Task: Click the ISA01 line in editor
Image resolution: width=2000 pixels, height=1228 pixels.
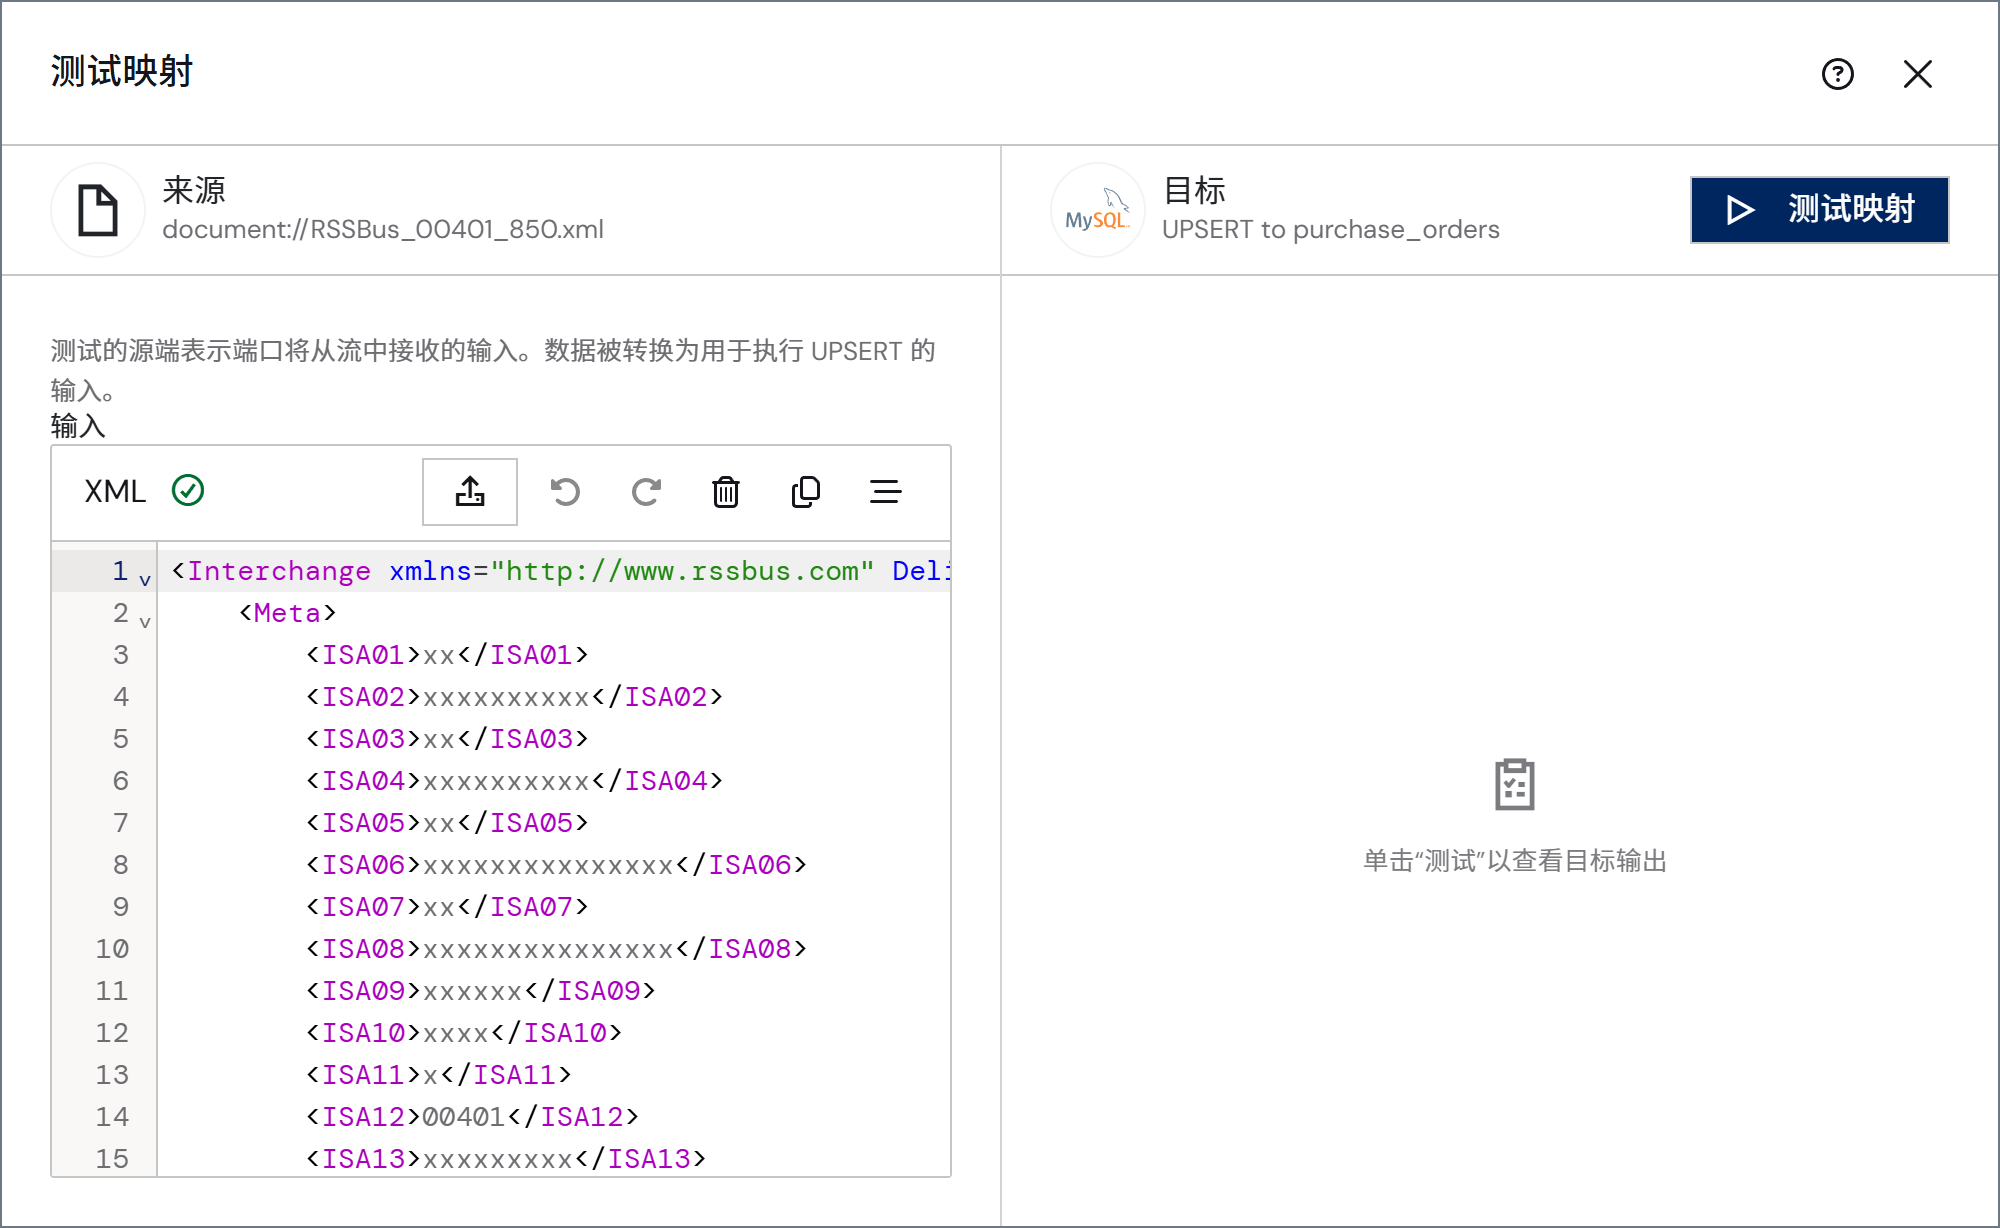Action: 447,655
